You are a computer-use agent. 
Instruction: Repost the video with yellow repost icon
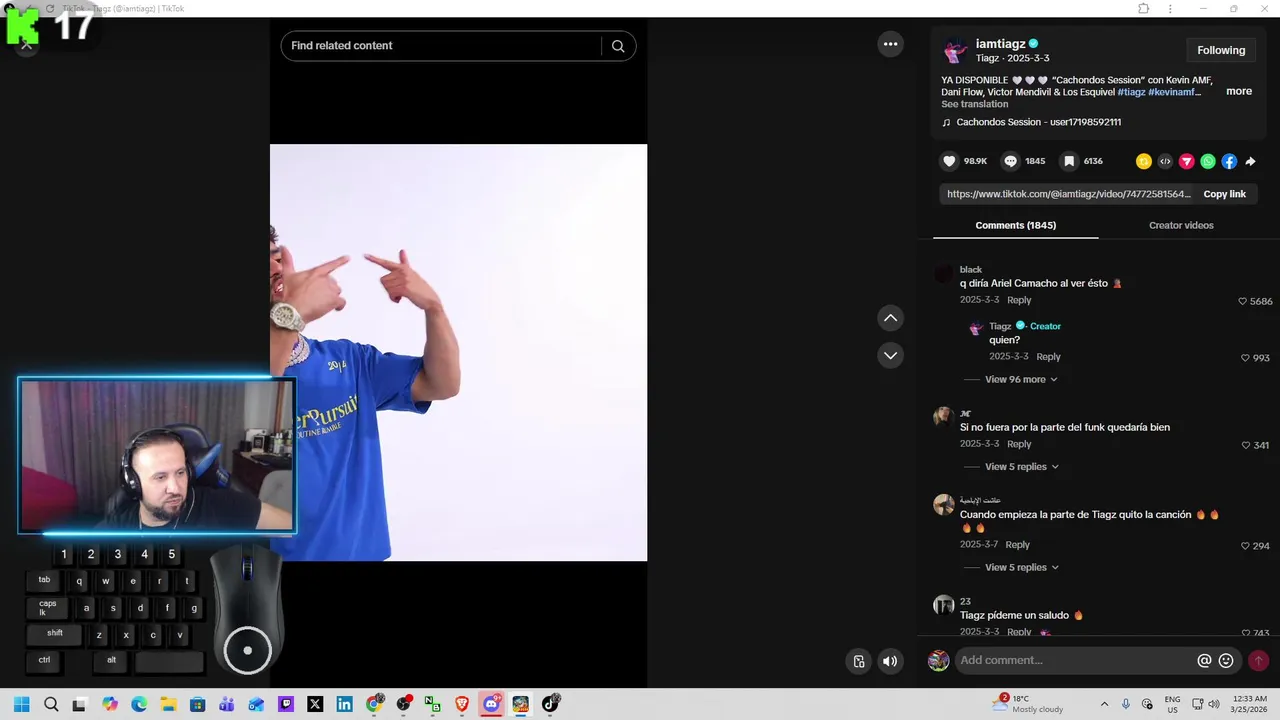pos(1144,161)
